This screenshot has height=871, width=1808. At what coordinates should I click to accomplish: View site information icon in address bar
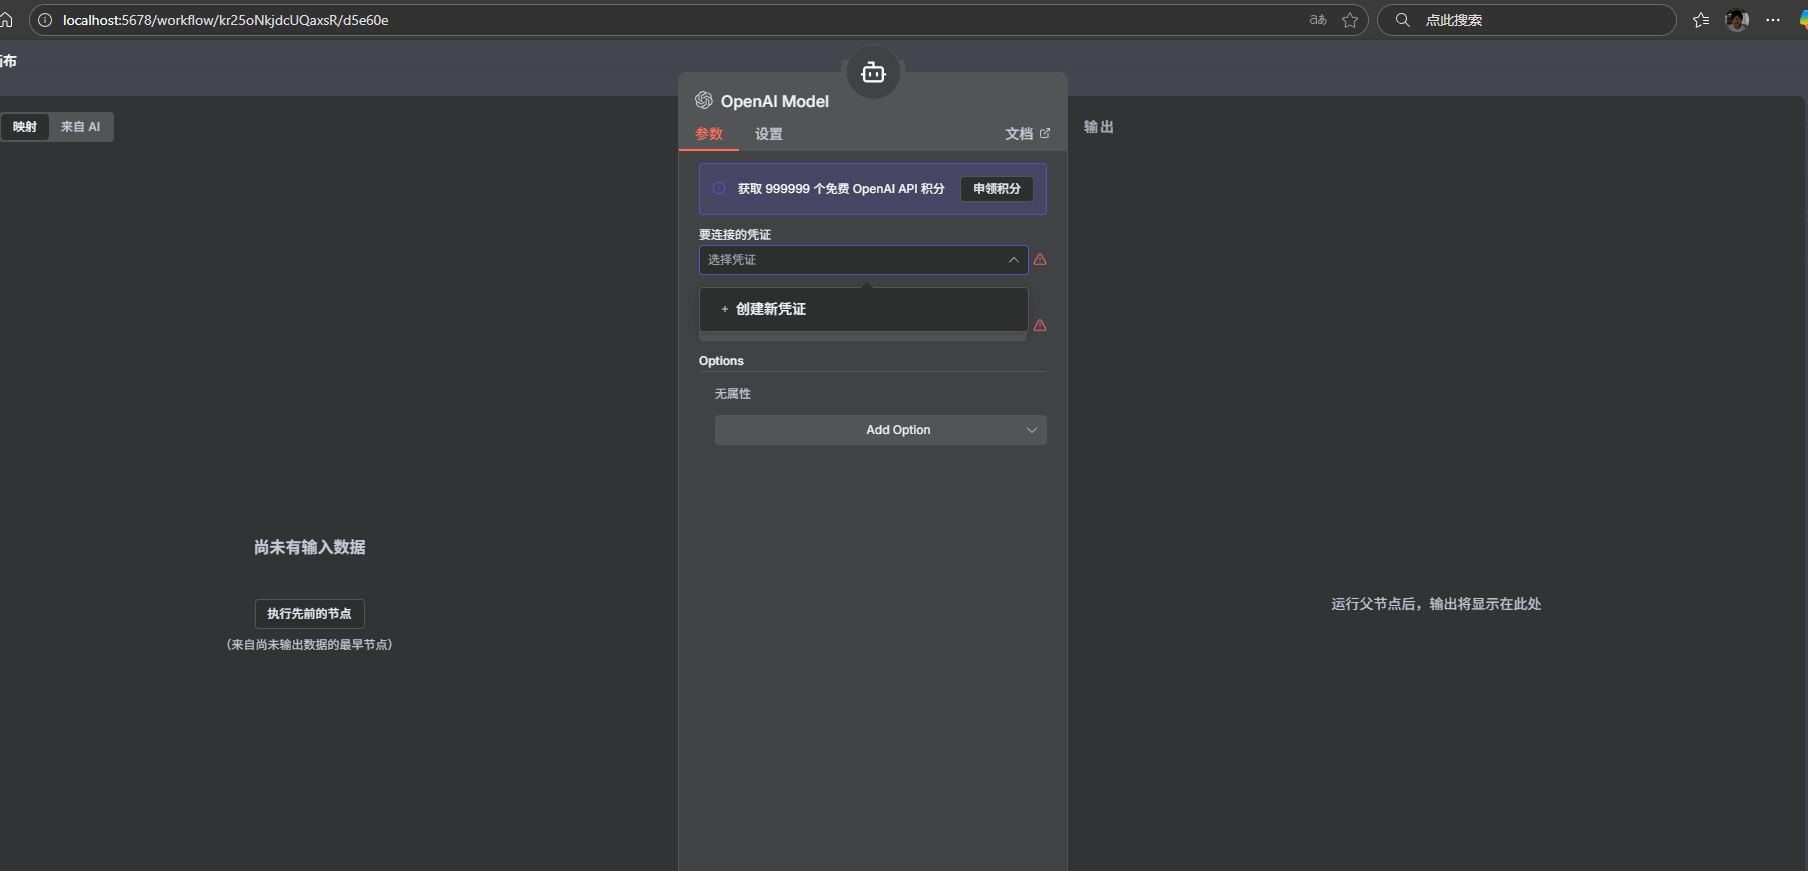click(45, 20)
